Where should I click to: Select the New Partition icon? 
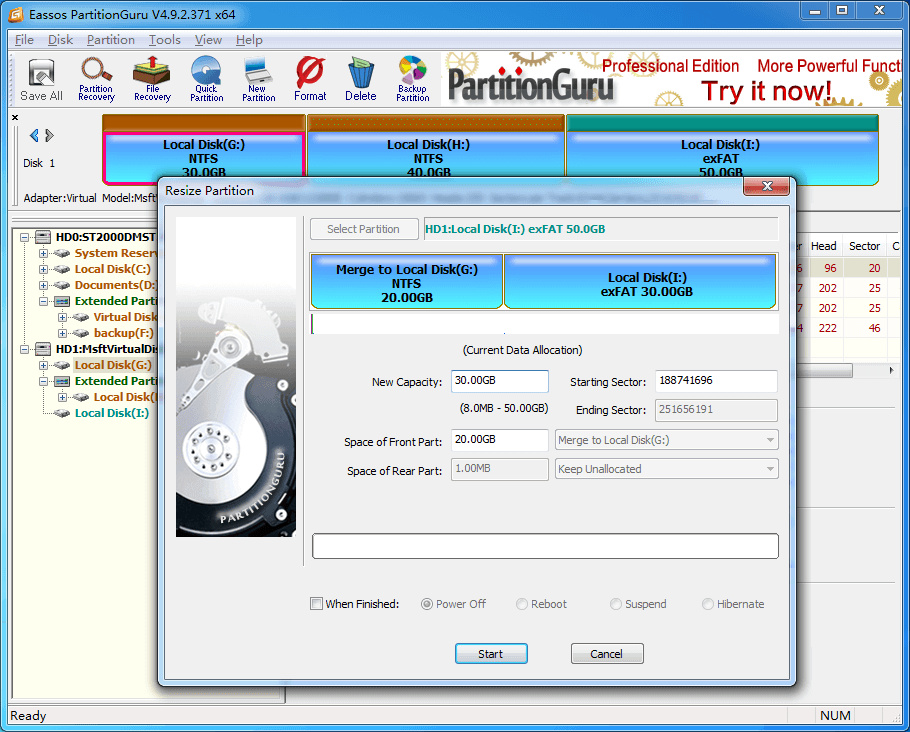tap(258, 80)
